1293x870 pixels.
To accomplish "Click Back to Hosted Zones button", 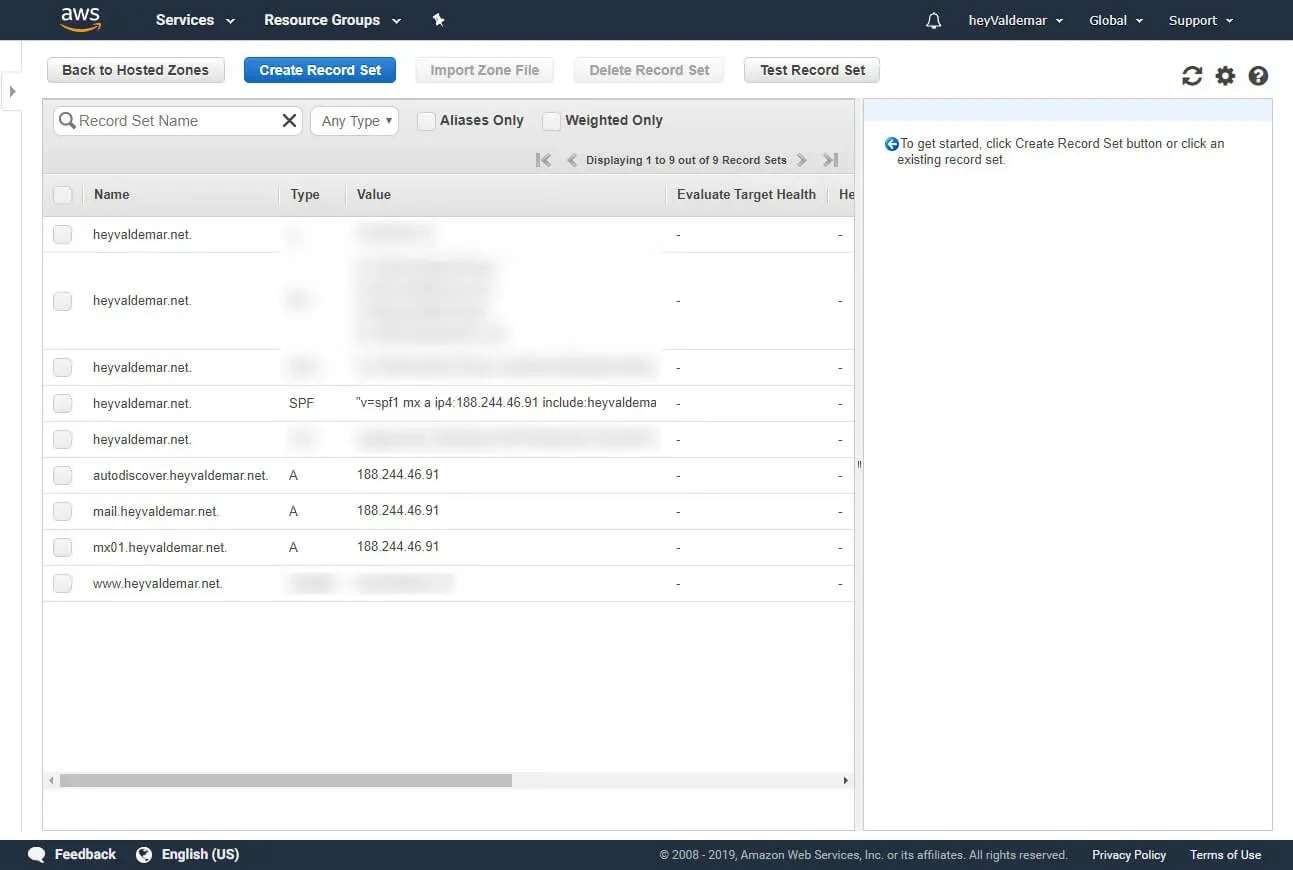I will coord(136,70).
